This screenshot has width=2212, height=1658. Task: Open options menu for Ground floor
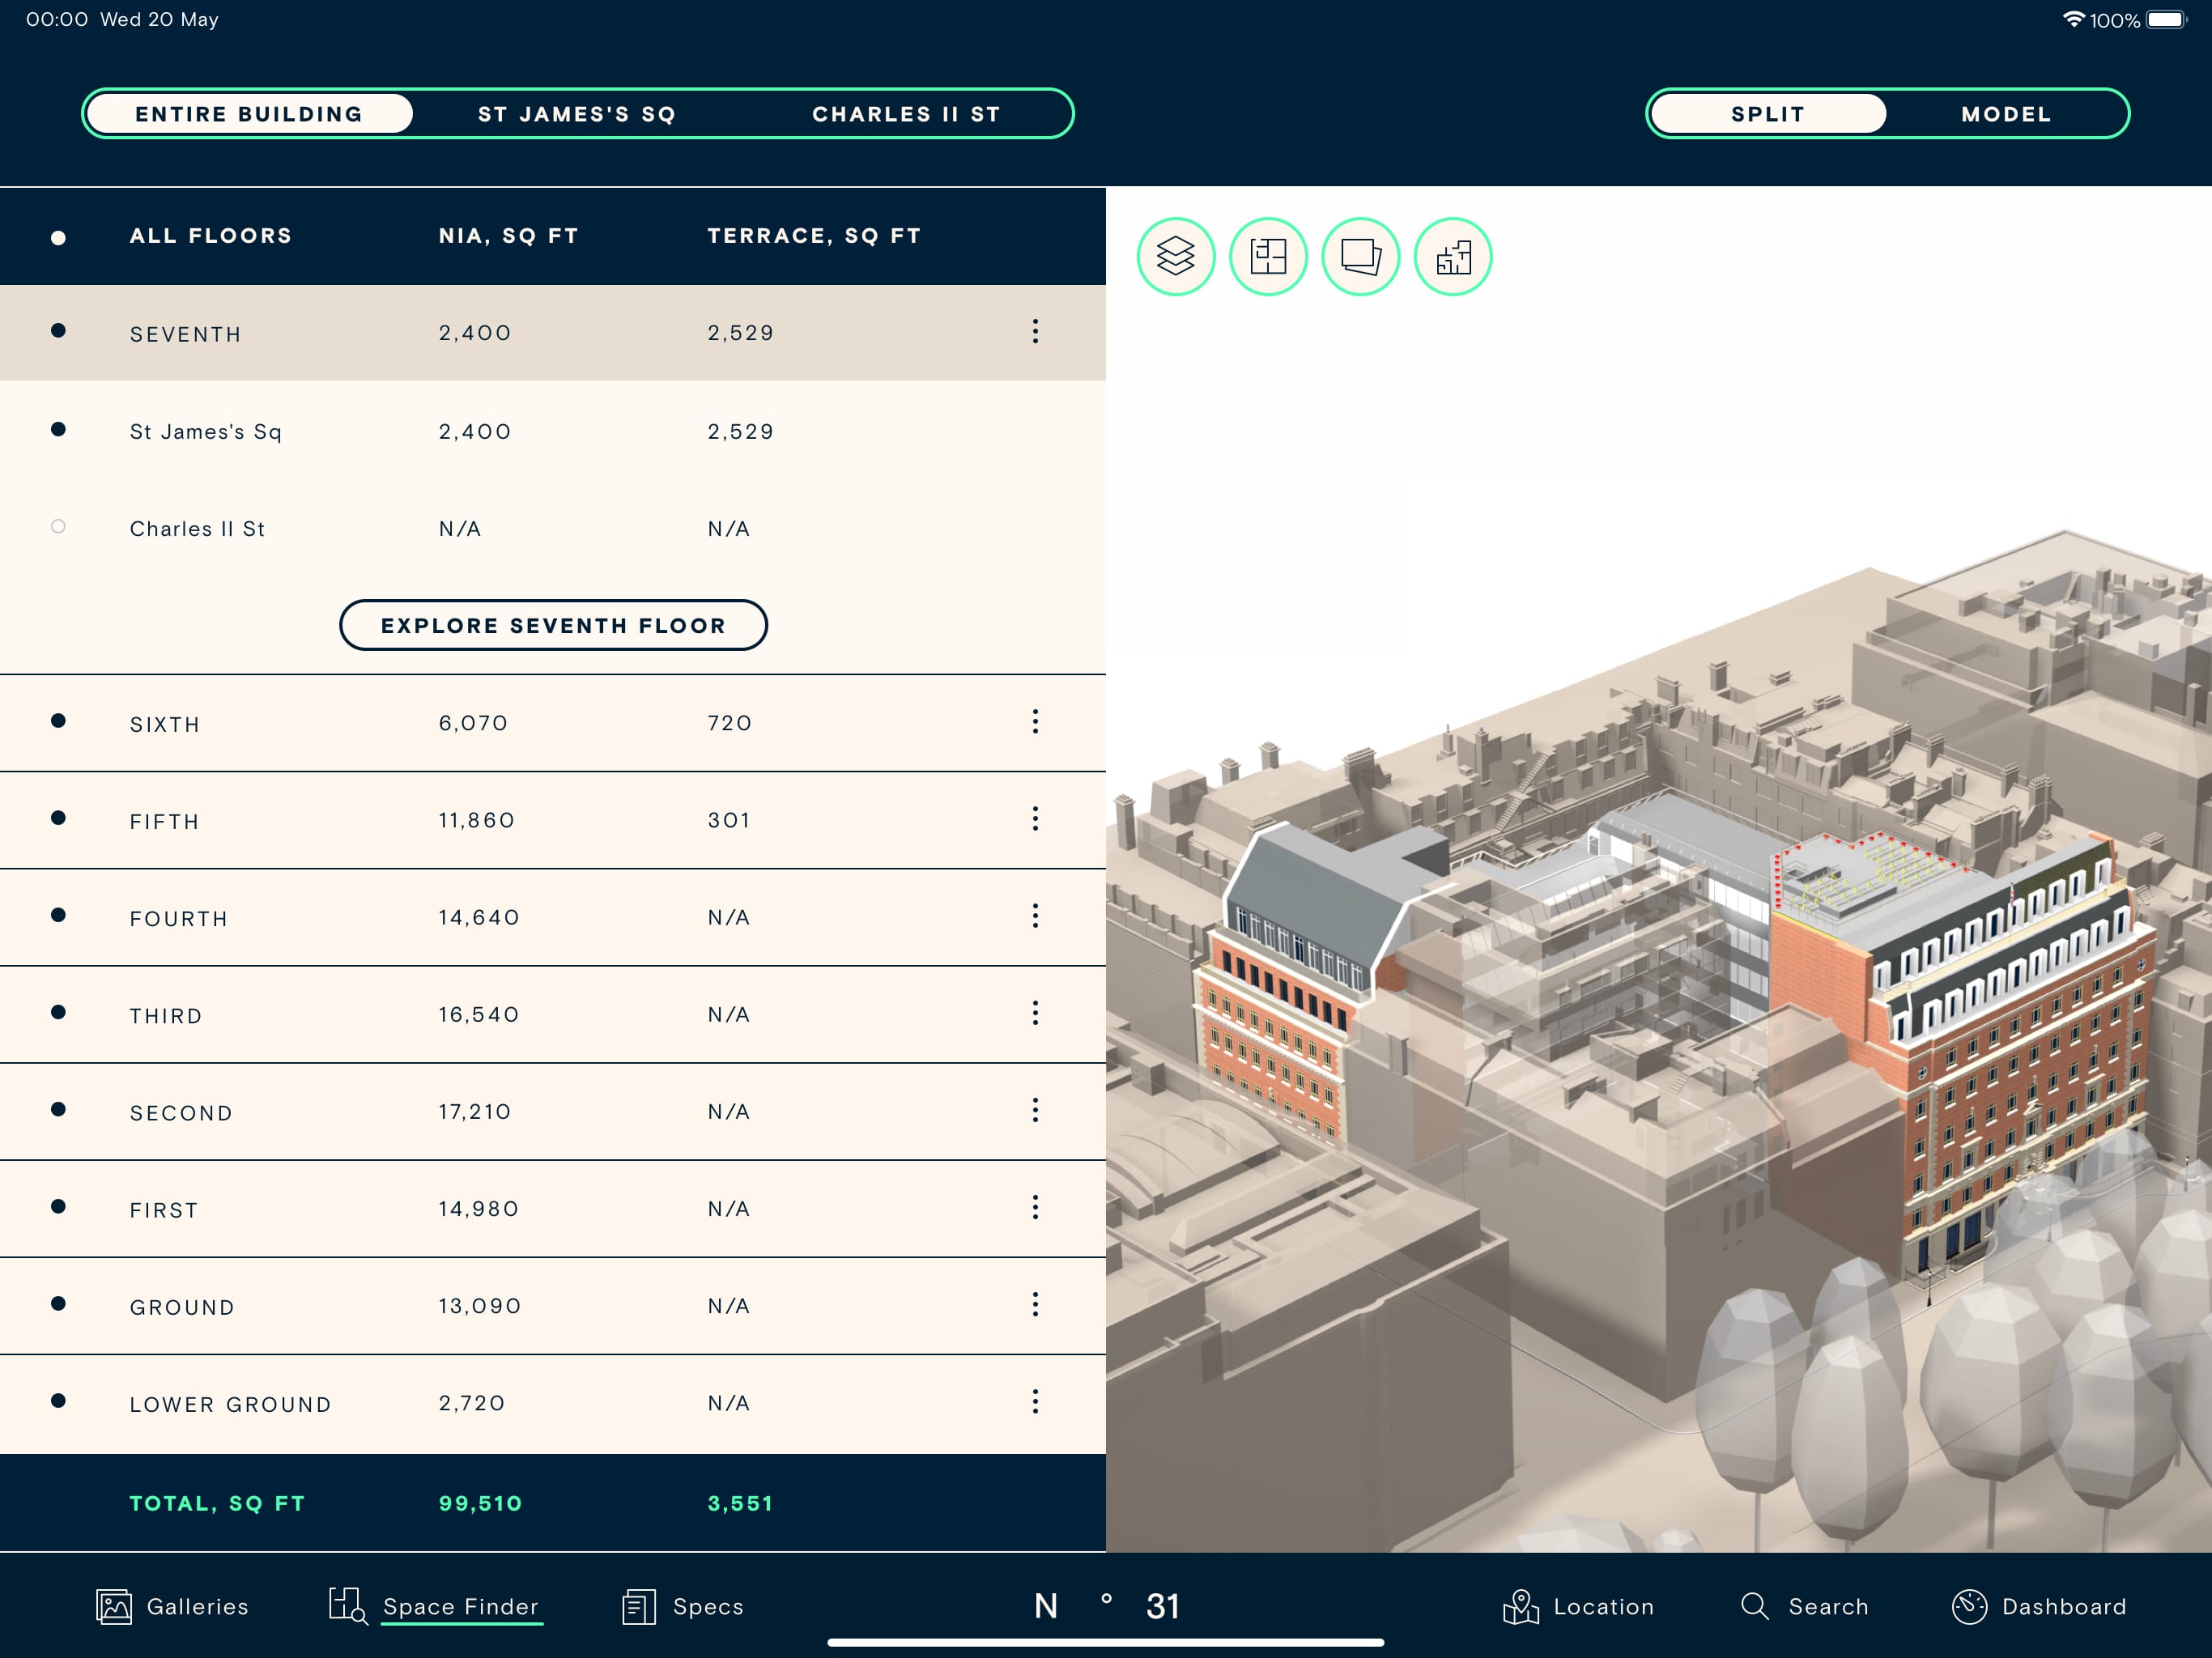pos(1035,1304)
